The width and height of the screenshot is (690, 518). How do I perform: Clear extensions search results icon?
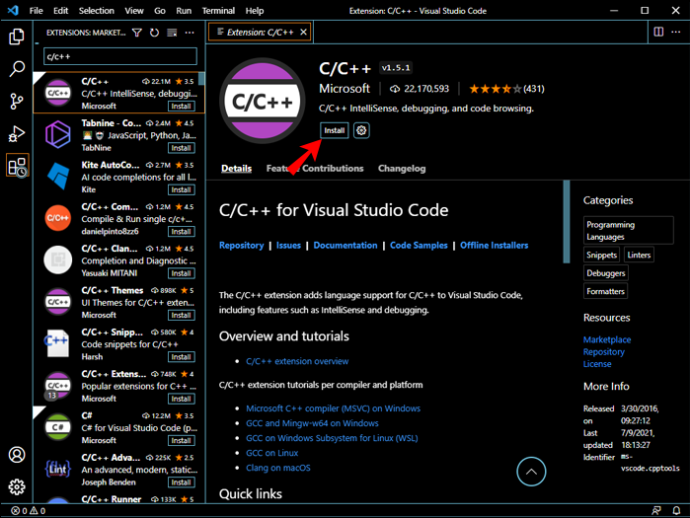172,33
